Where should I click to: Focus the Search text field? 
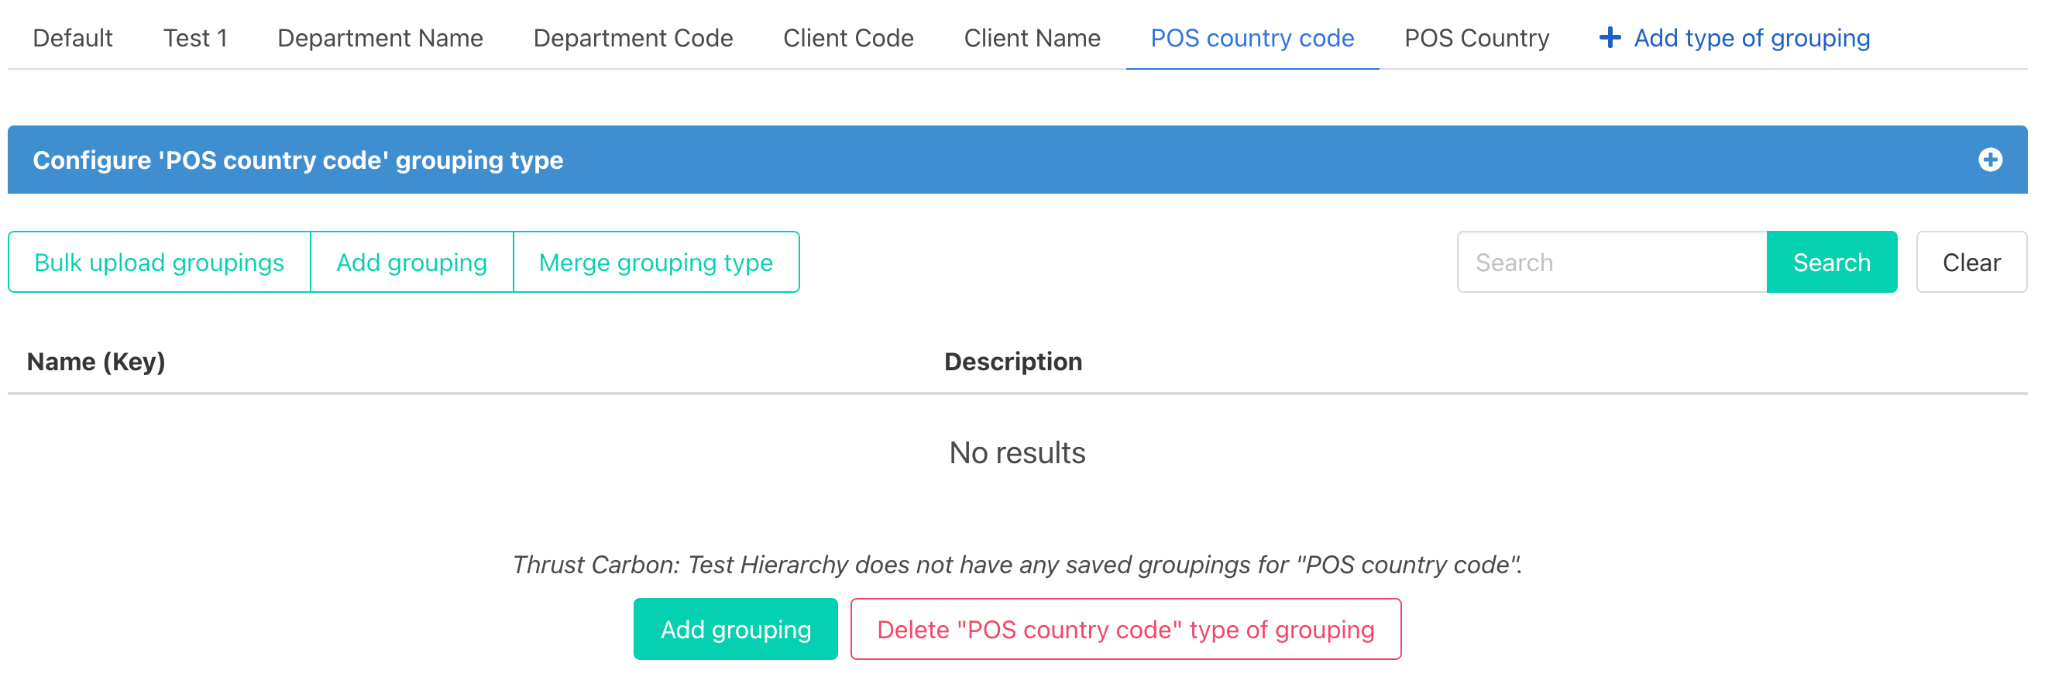coord(1611,262)
